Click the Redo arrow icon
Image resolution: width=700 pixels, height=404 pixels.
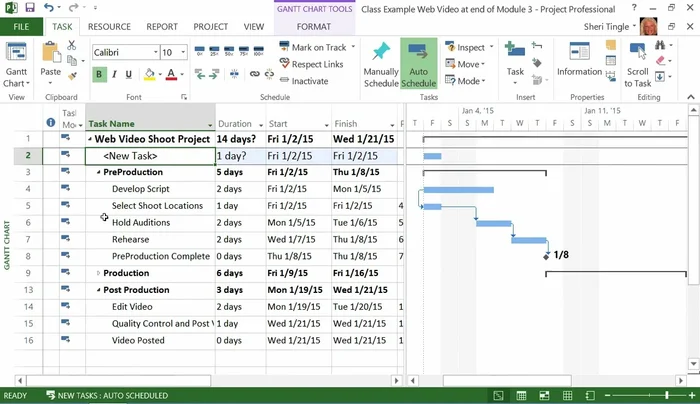(x=74, y=8)
